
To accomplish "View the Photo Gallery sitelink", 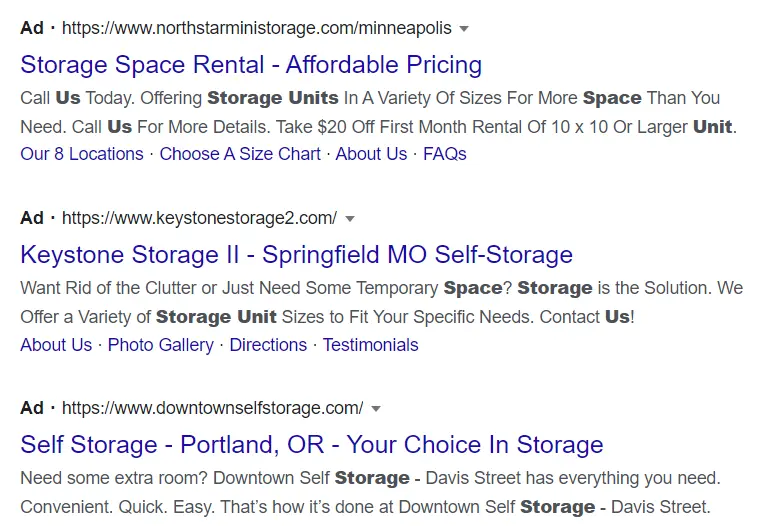I will pyautogui.click(x=160, y=345).
